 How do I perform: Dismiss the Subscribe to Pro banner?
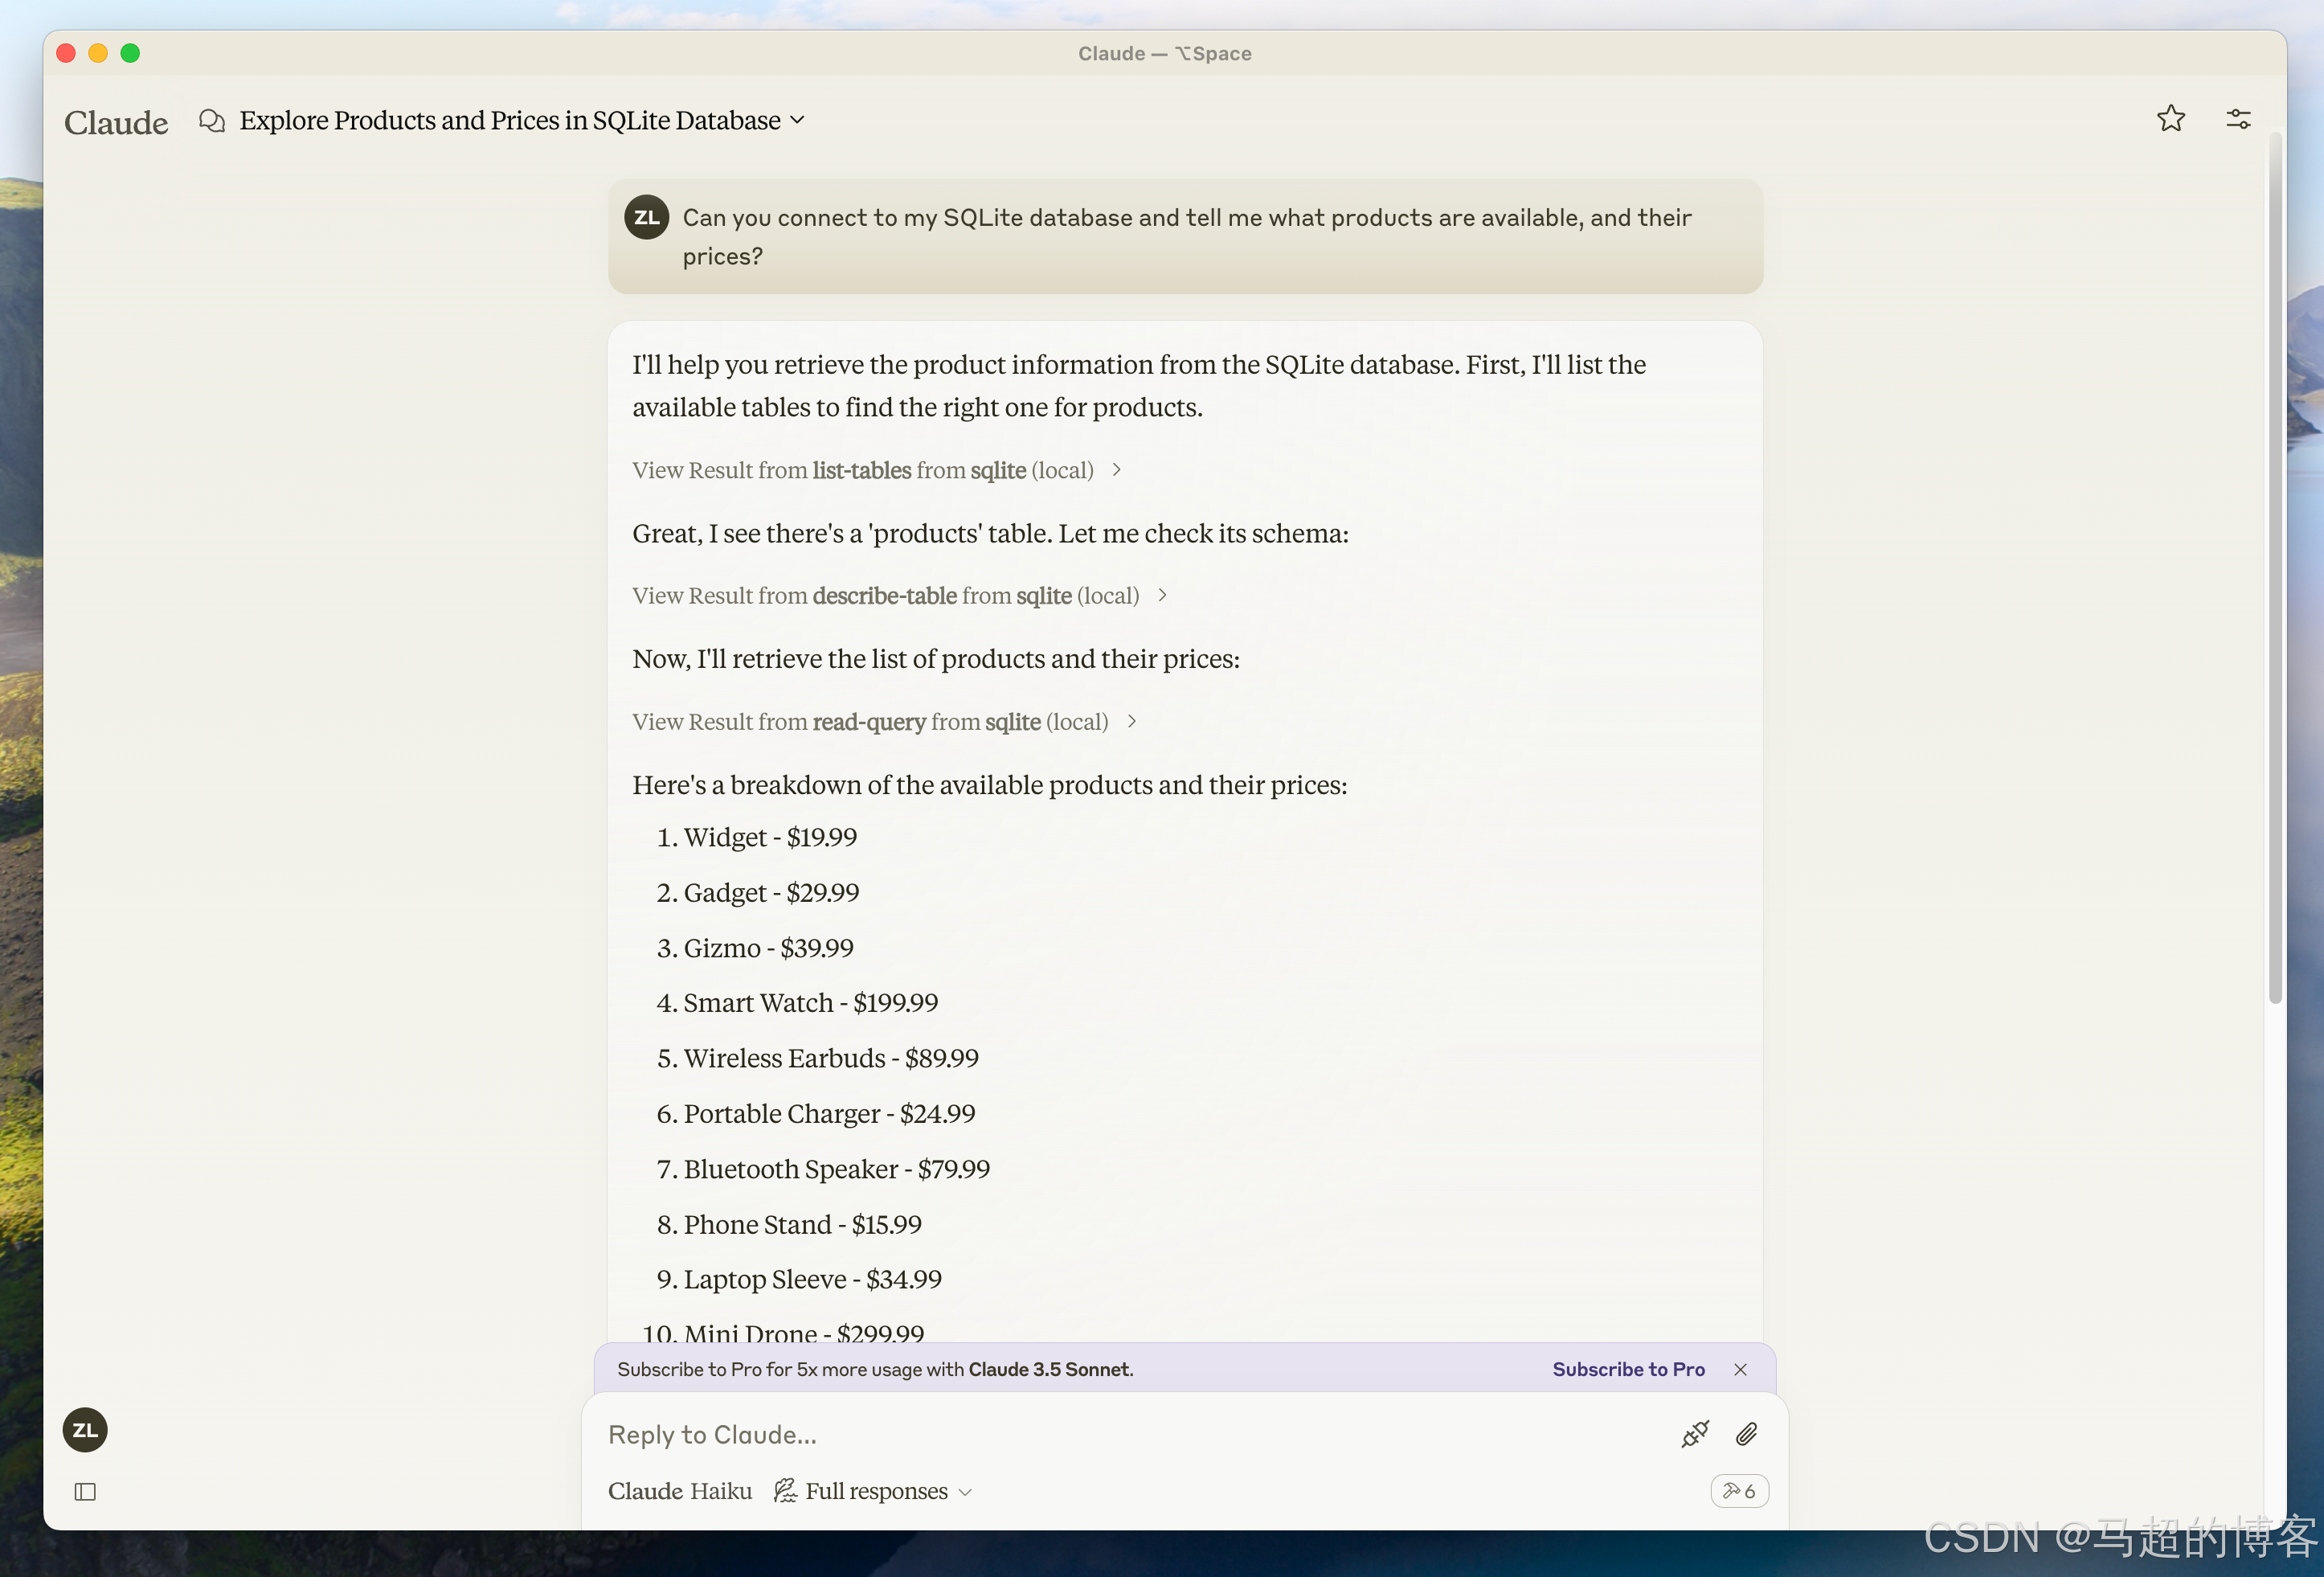(1741, 1369)
